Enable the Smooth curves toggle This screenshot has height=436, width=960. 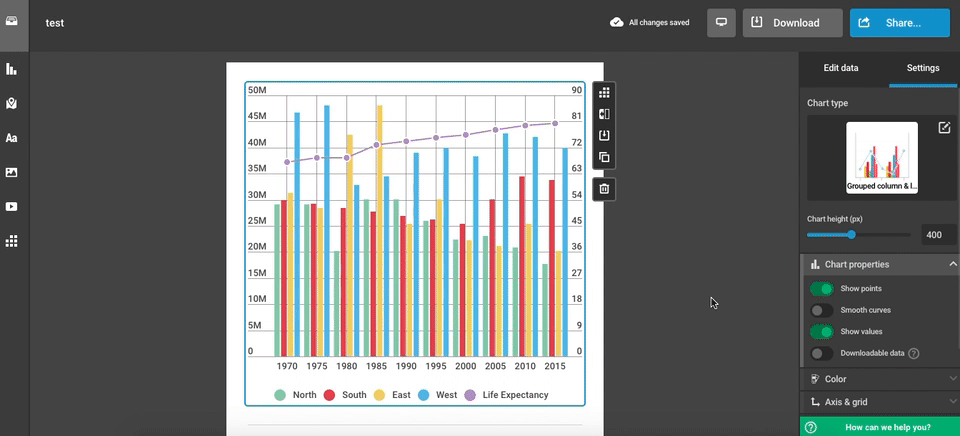tap(821, 310)
